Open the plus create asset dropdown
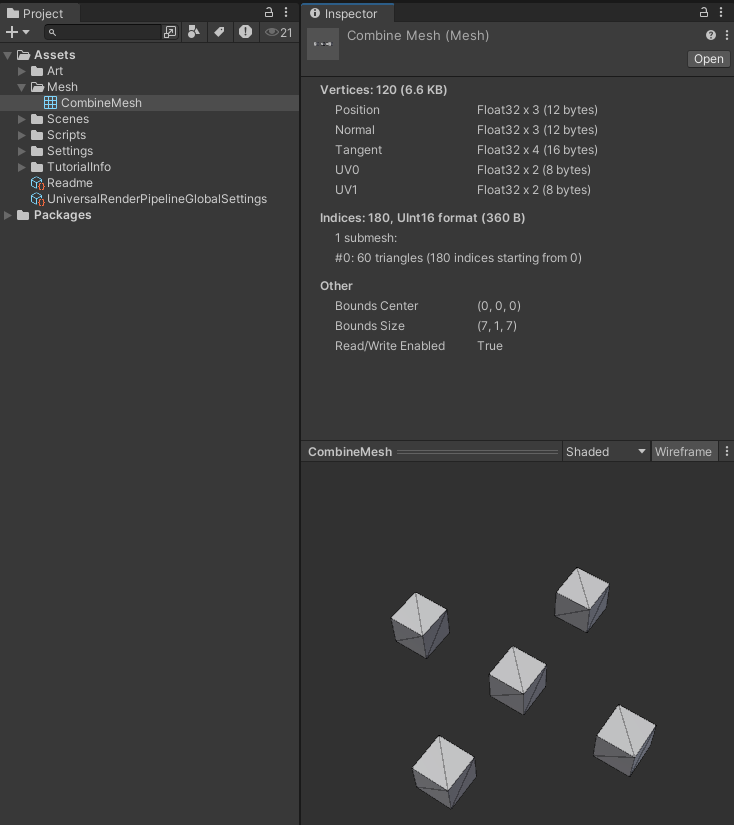 pos(18,32)
